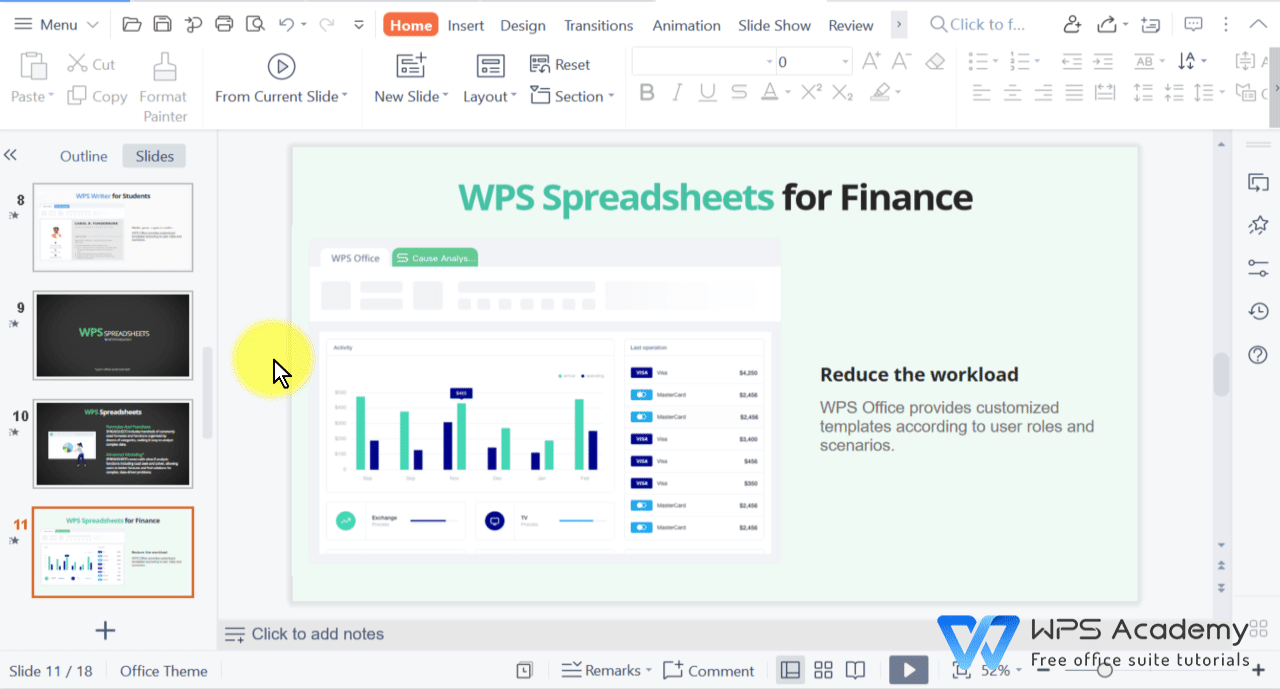
Task: Click the Print icon
Action: point(224,24)
